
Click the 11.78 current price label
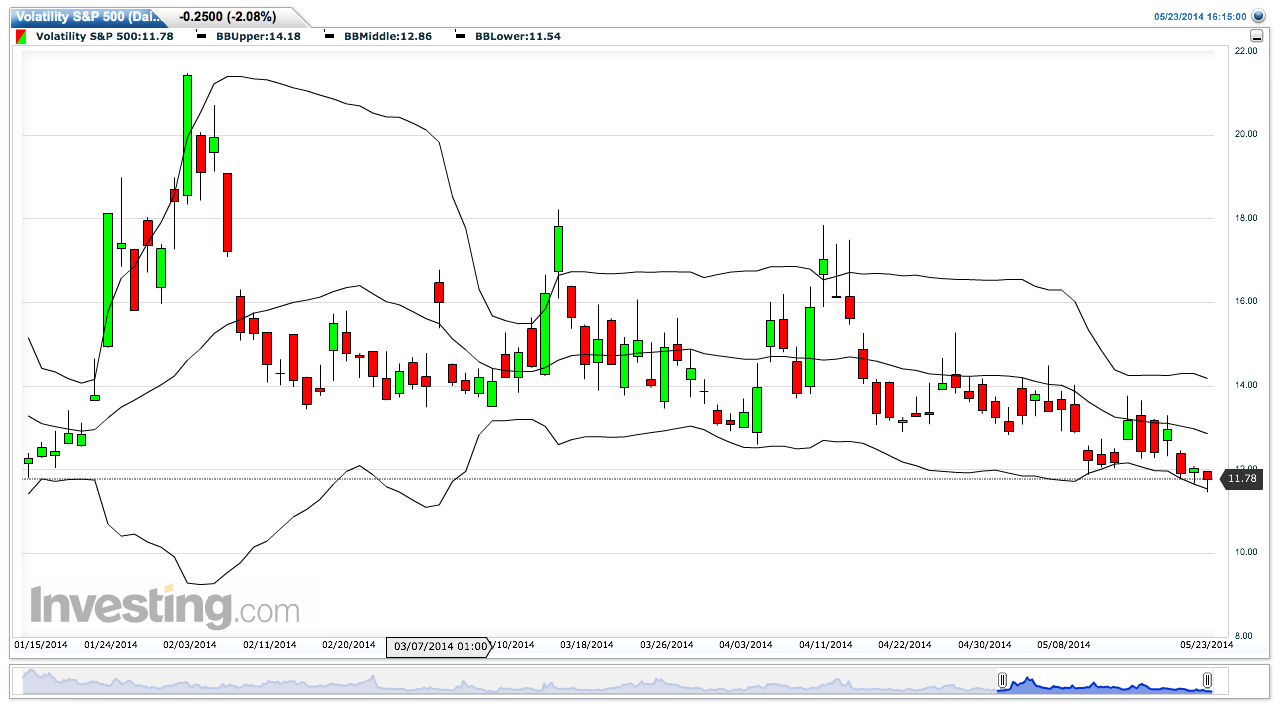click(x=1241, y=479)
